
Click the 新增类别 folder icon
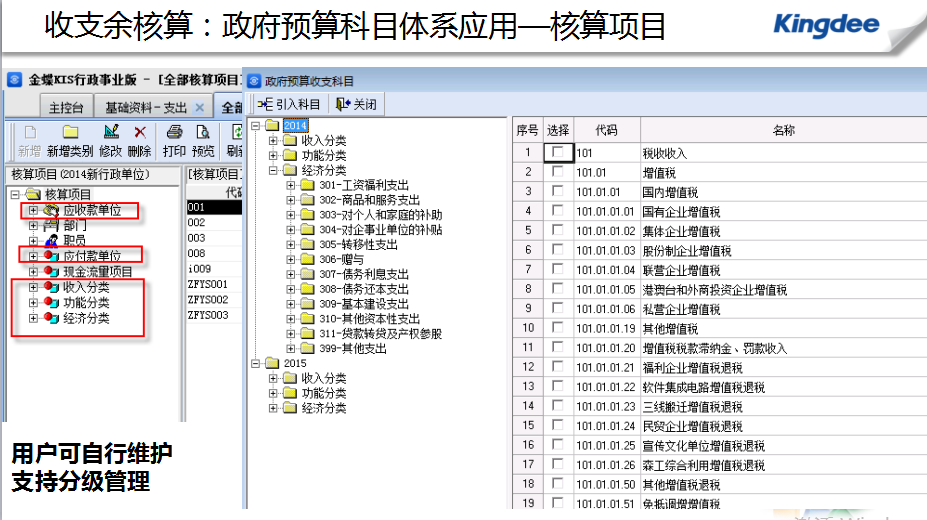tap(70, 132)
